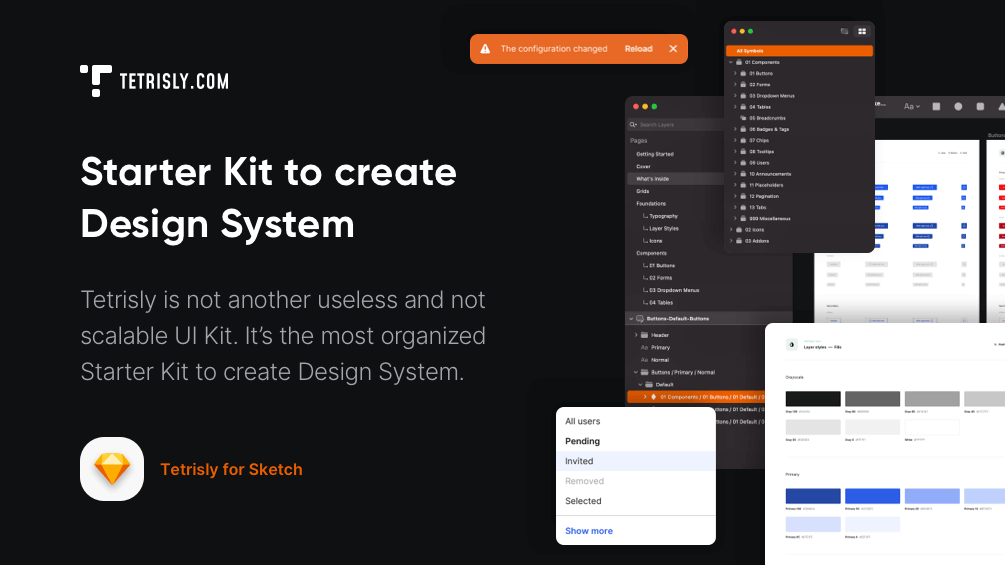Expand the 04 Tables symbol folder

click(x=735, y=107)
